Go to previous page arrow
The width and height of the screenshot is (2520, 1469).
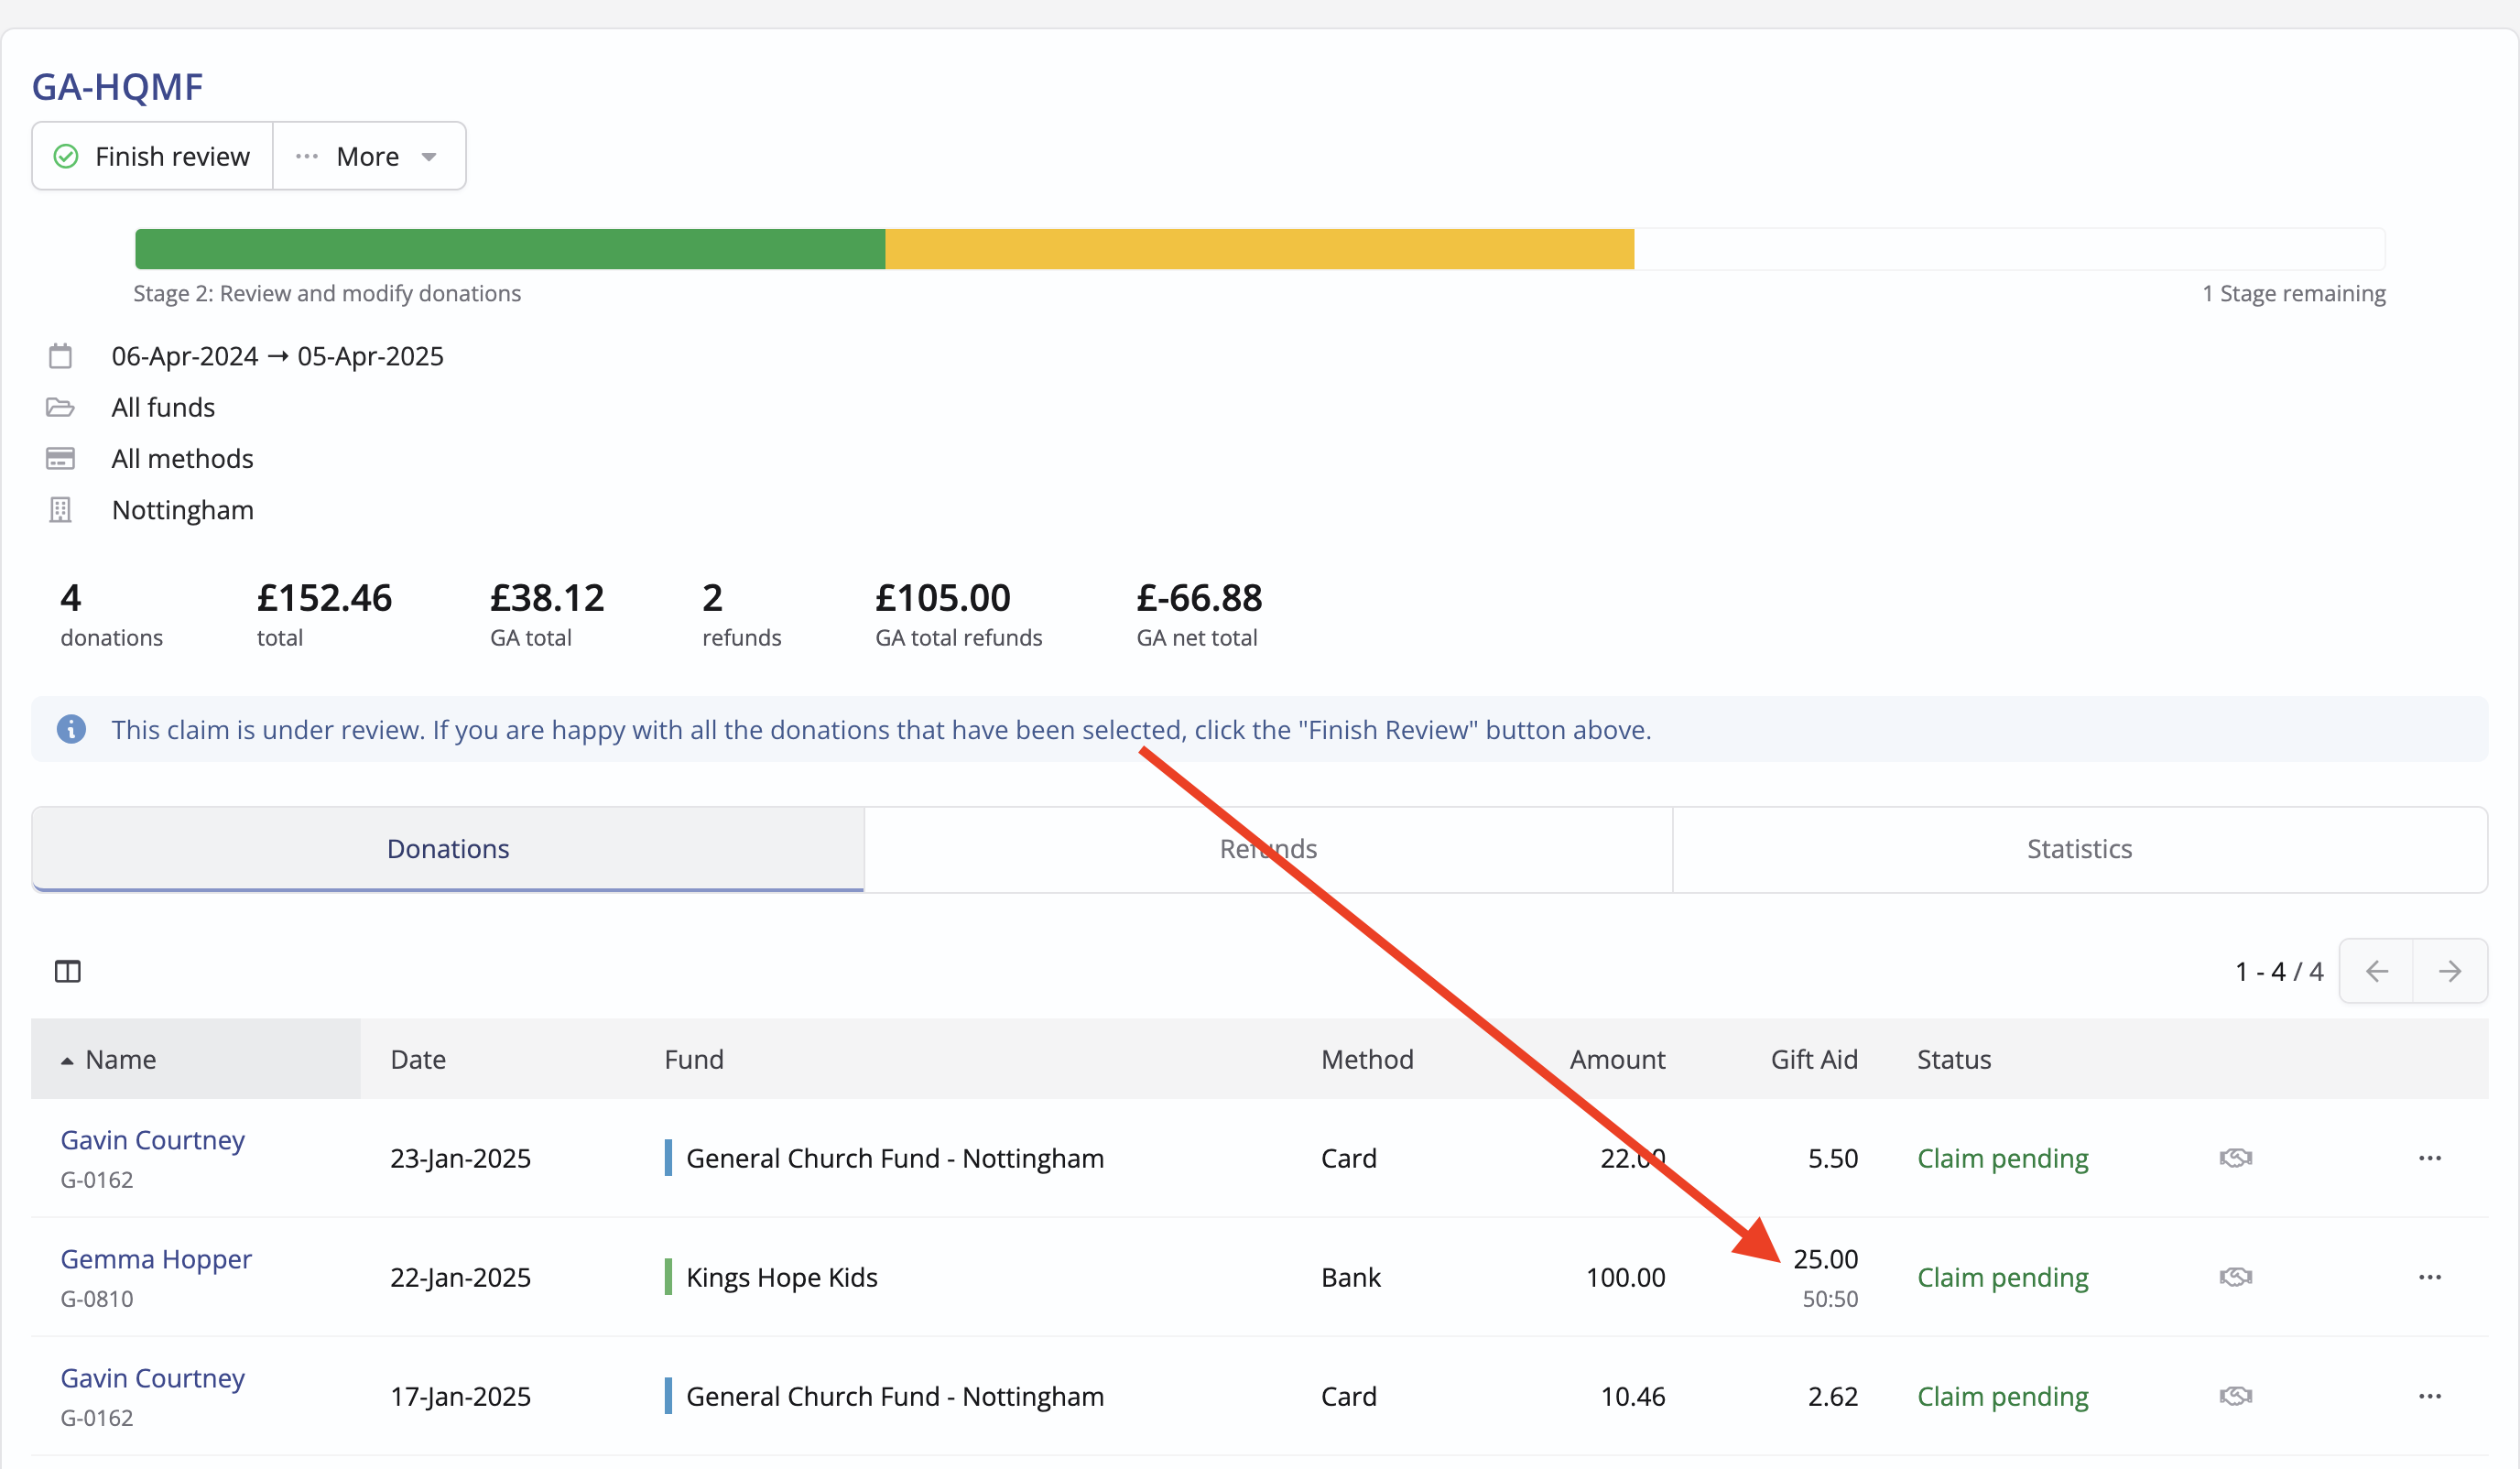coord(2377,971)
